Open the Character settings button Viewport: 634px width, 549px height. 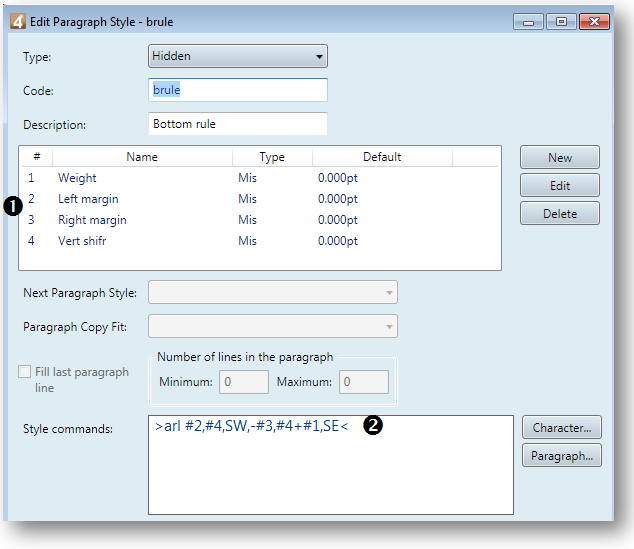(562, 427)
